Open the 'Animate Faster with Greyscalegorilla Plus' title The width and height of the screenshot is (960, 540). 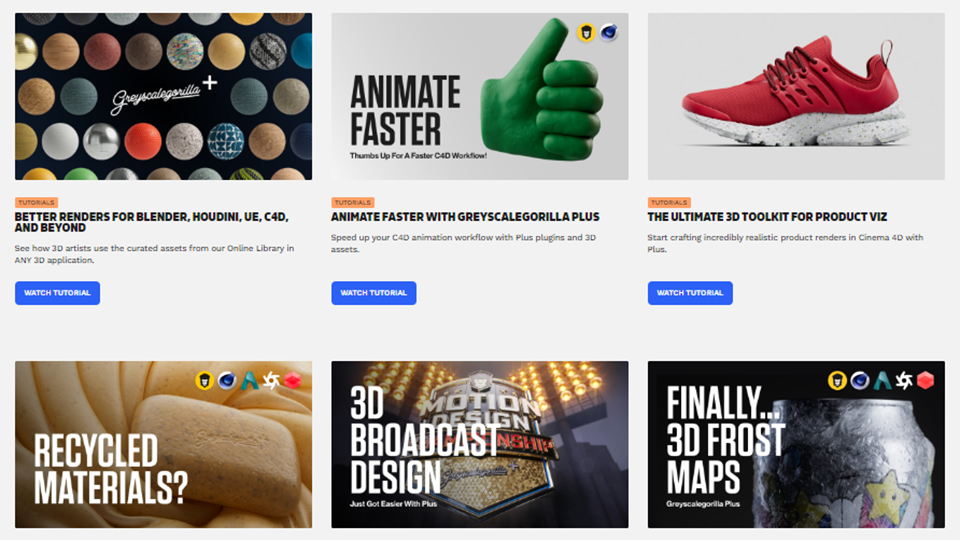tap(465, 217)
